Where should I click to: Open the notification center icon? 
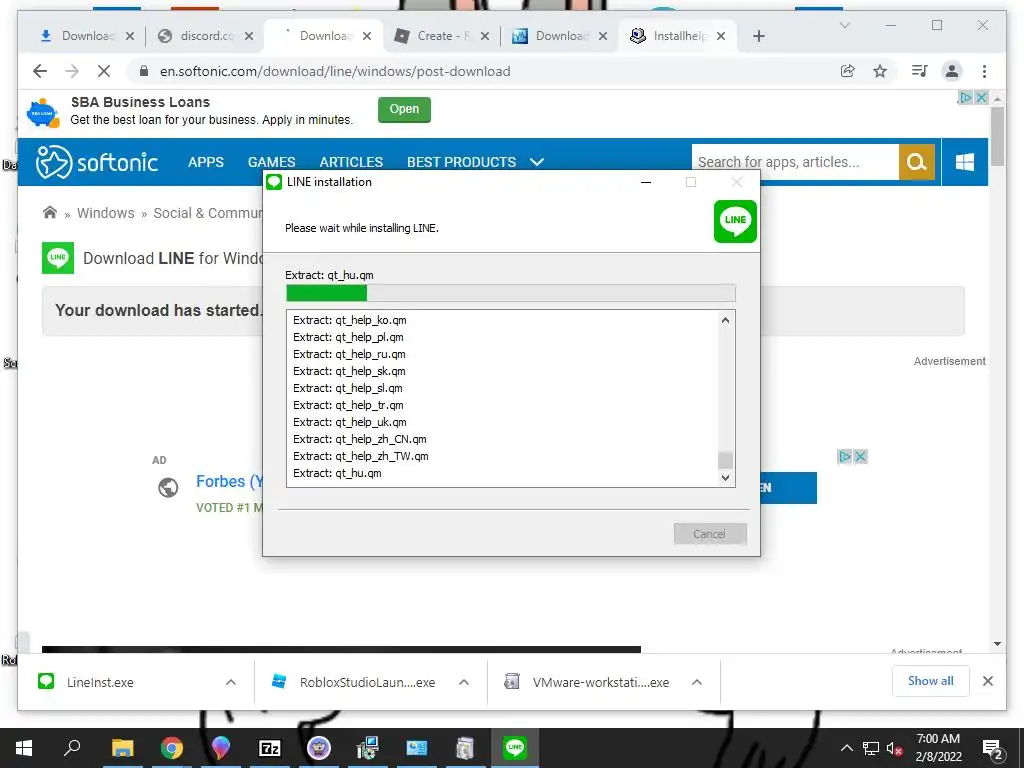coord(993,750)
